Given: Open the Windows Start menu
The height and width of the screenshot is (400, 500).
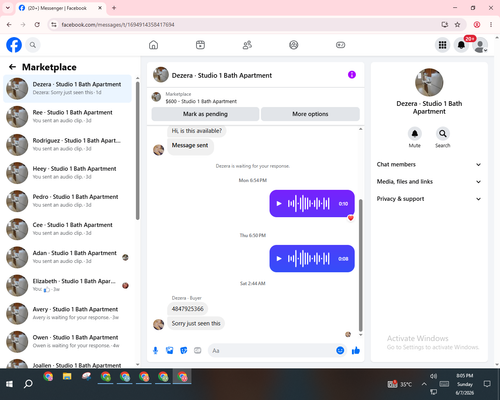Looking at the screenshot, I should [x=9, y=384].
